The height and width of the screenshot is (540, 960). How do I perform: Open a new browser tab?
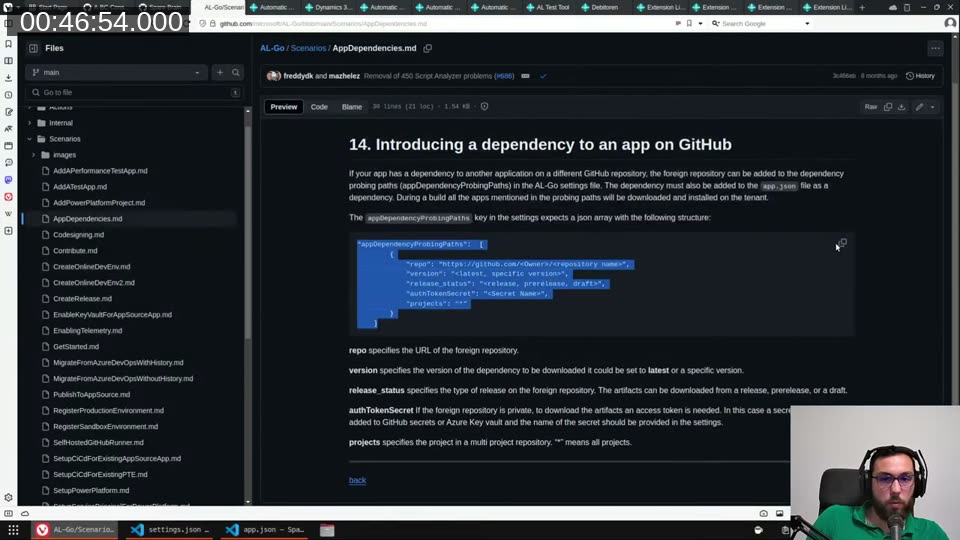[862, 7]
